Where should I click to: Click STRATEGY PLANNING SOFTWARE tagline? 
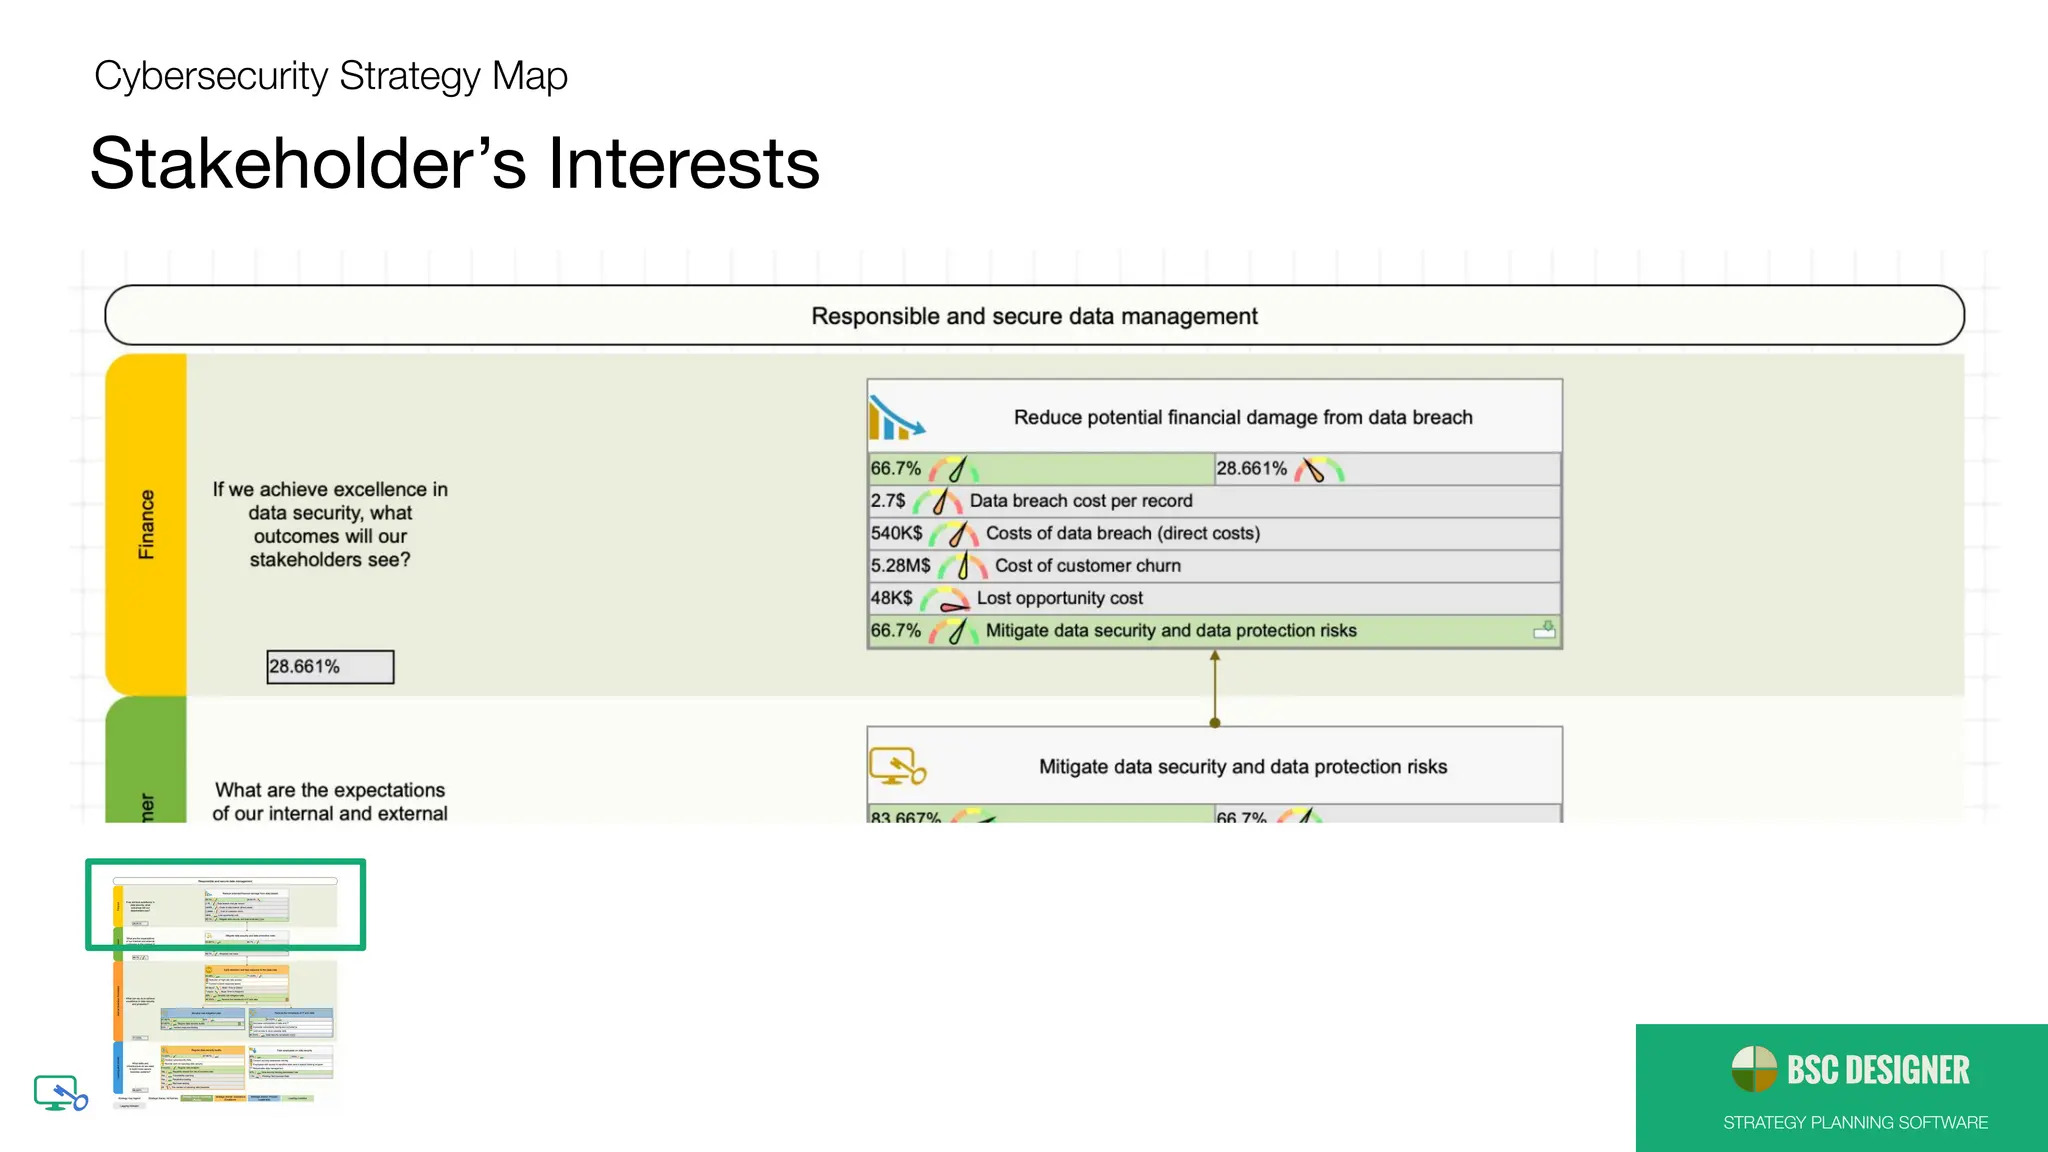pos(1855,1123)
